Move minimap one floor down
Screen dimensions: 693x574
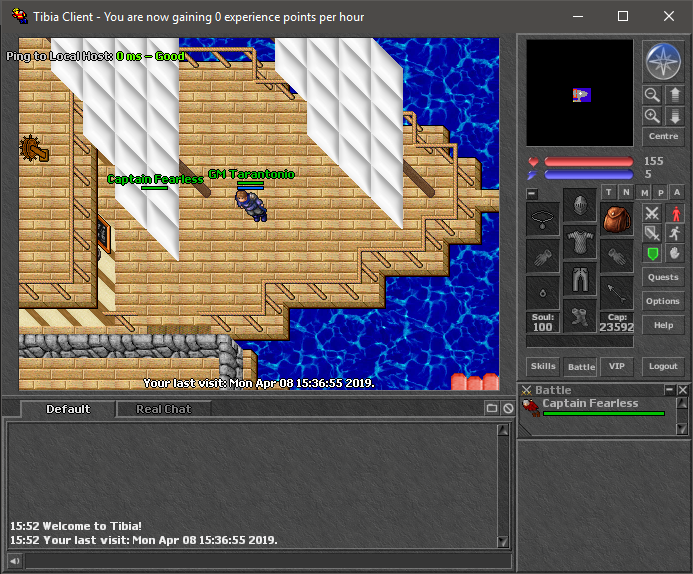click(x=674, y=116)
